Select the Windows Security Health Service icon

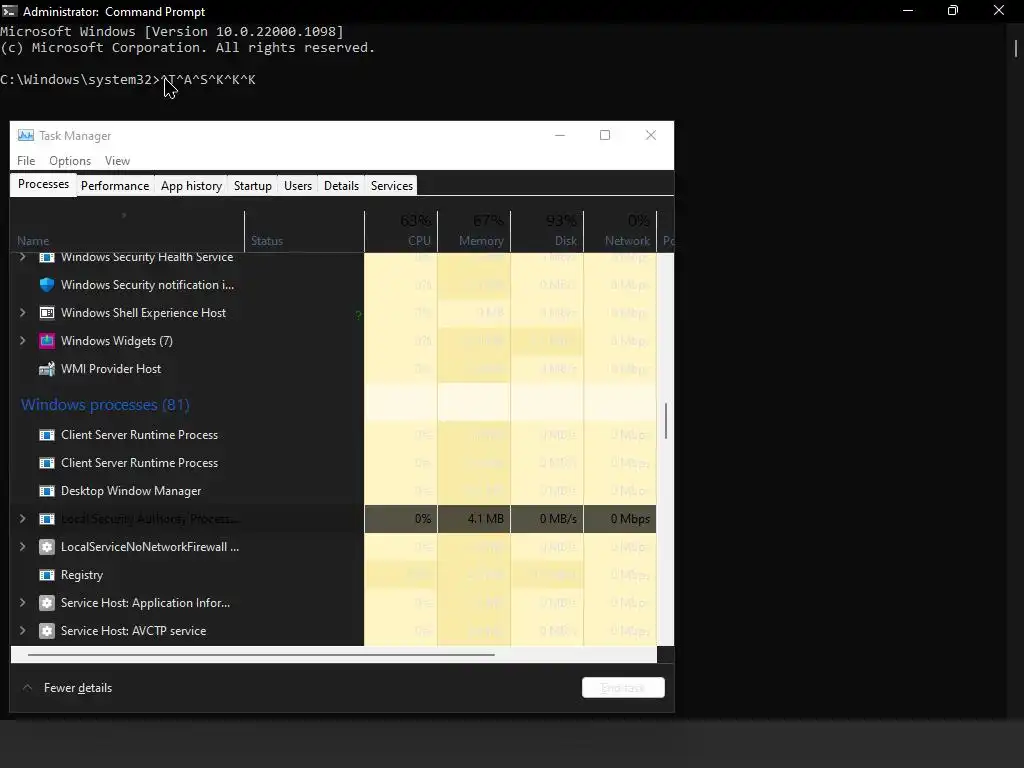tap(46, 257)
